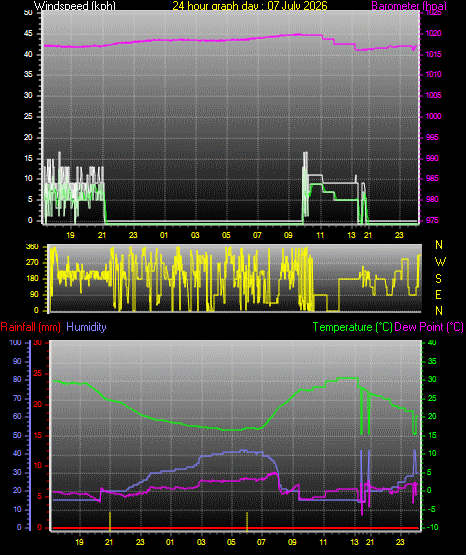The width and height of the screenshot is (466, 555).
Task: Click the yellow tick marker above the first 21 on rainfall chart
Action: point(110,521)
